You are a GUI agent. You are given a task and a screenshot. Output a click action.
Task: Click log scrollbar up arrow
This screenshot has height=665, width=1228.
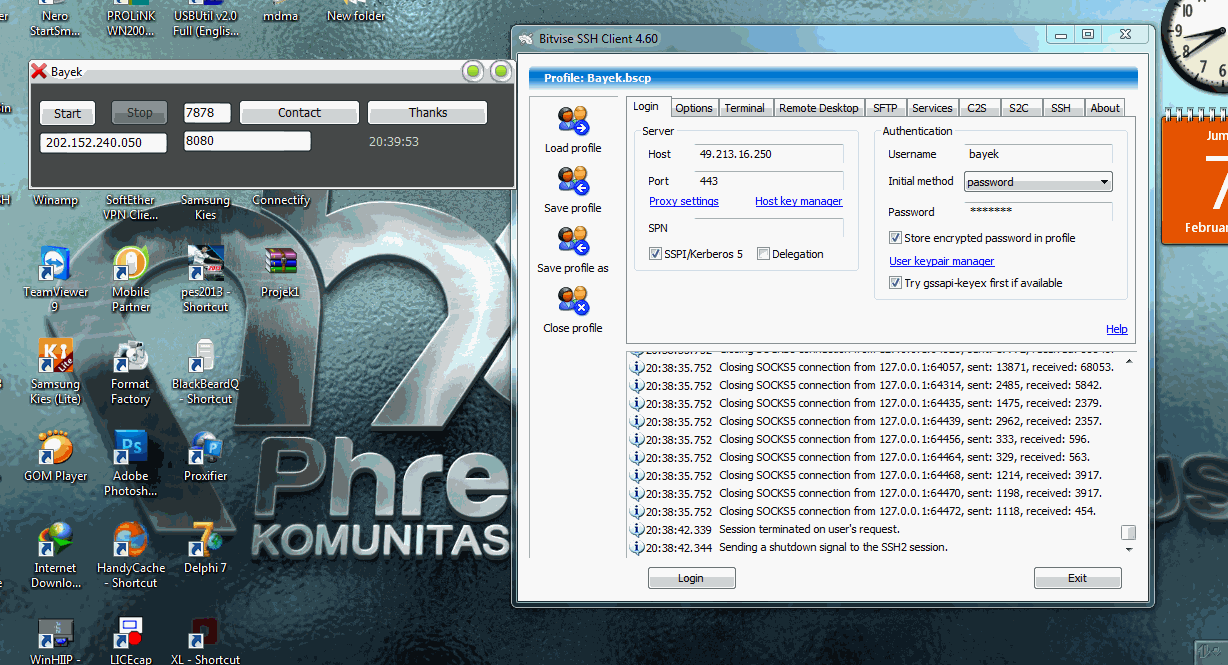click(x=1129, y=360)
